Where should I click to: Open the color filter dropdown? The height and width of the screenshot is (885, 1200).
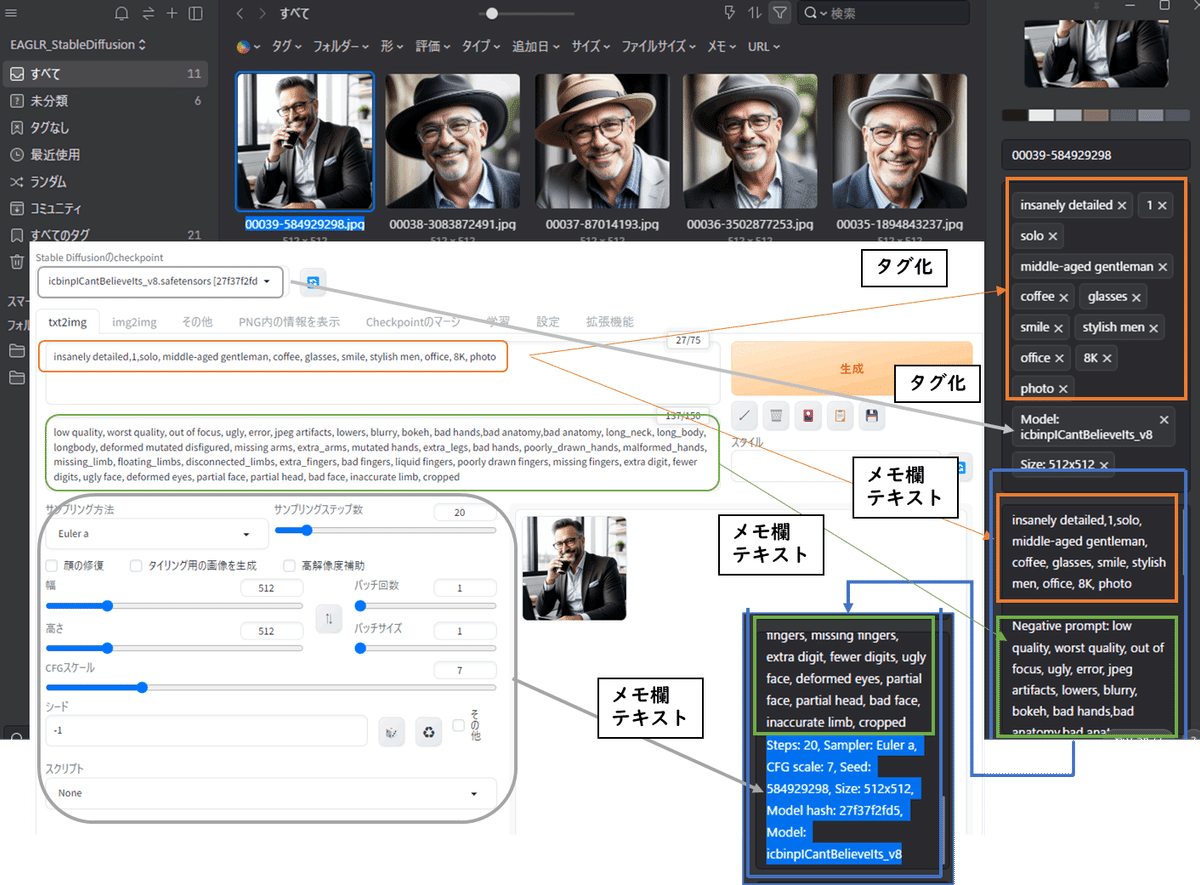pyautogui.click(x=248, y=46)
